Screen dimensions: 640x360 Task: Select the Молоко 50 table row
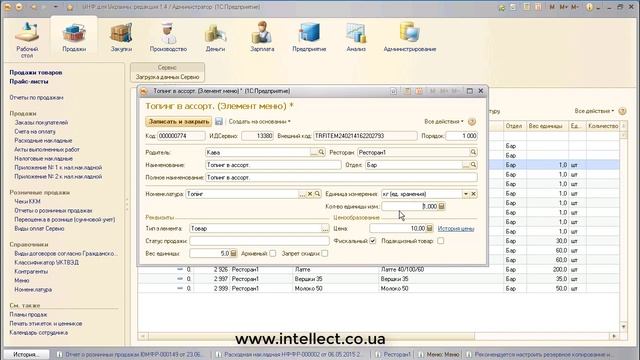(378, 289)
